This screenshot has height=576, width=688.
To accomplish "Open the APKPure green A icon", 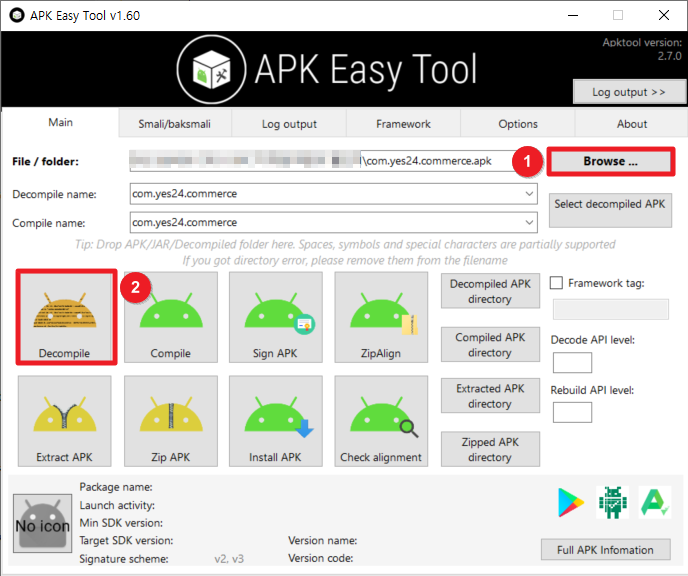I will 654,502.
